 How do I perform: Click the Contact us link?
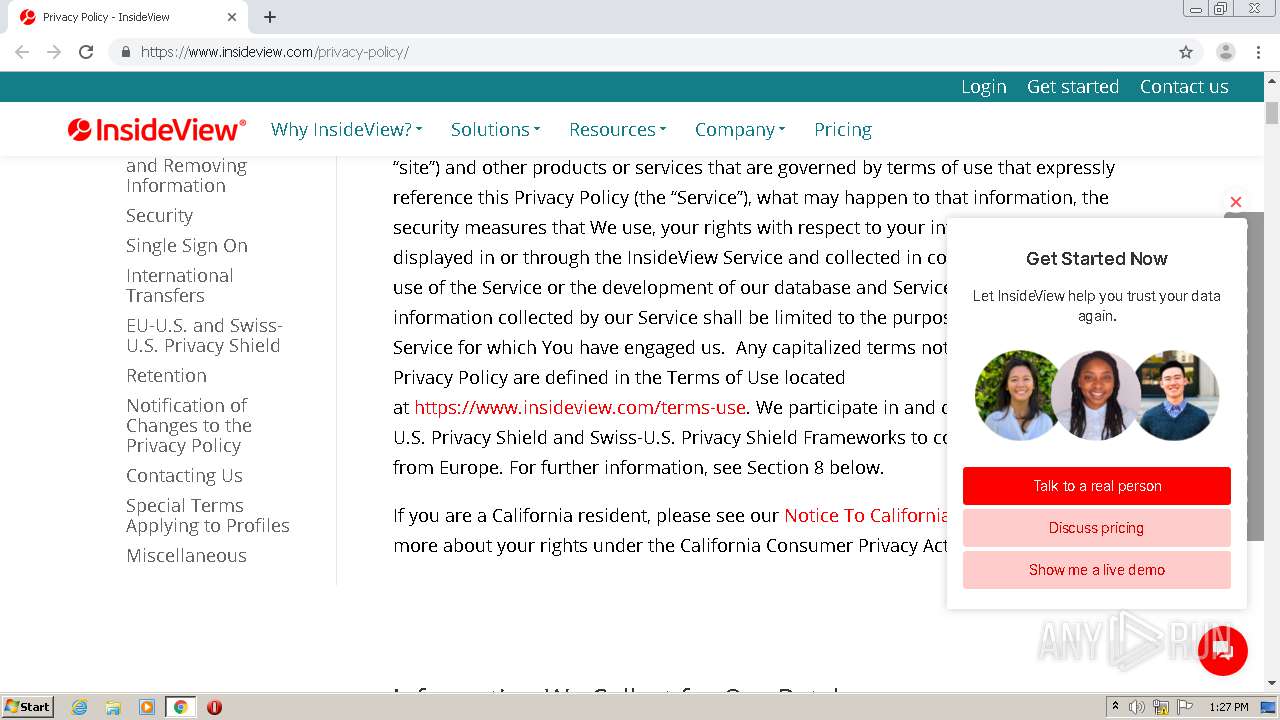(x=1184, y=87)
